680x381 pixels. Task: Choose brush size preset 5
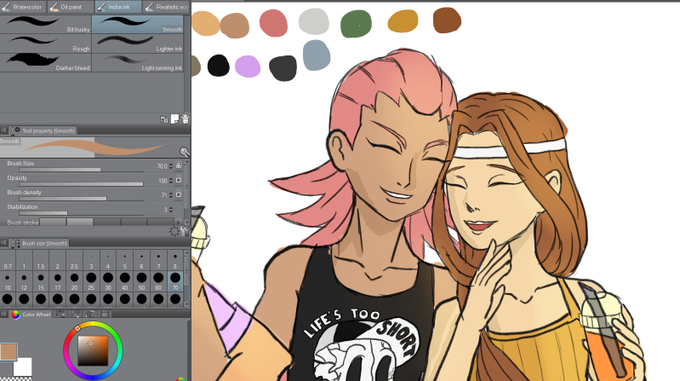(x=125, y=260)
